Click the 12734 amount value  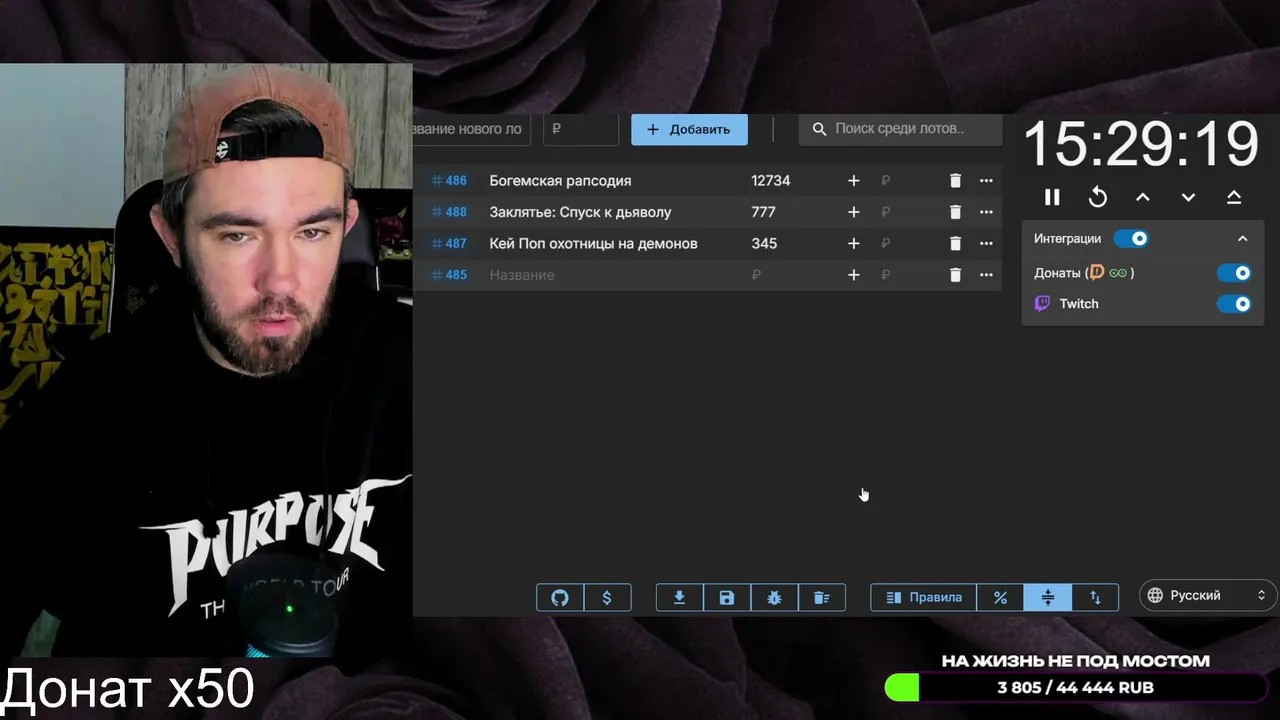(771, 181)
